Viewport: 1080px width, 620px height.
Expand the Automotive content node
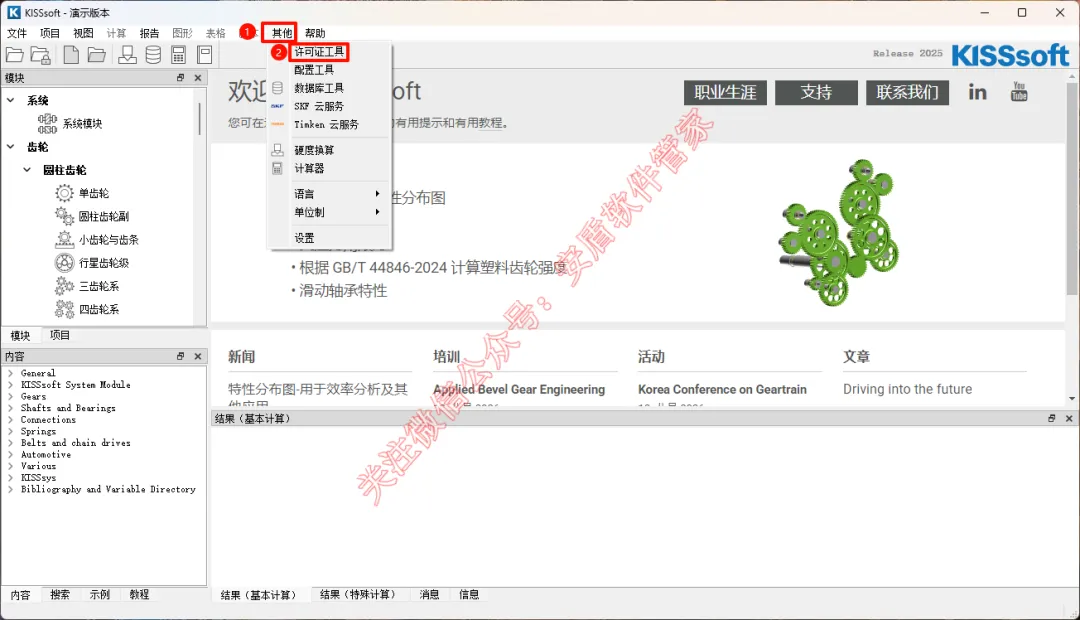coord(10,455)
